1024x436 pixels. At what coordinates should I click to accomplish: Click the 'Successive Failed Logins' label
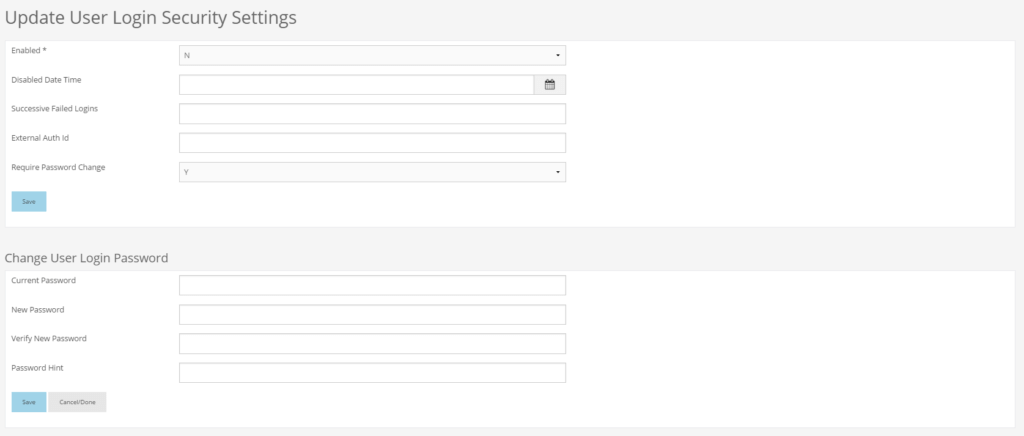click(55, 109)
